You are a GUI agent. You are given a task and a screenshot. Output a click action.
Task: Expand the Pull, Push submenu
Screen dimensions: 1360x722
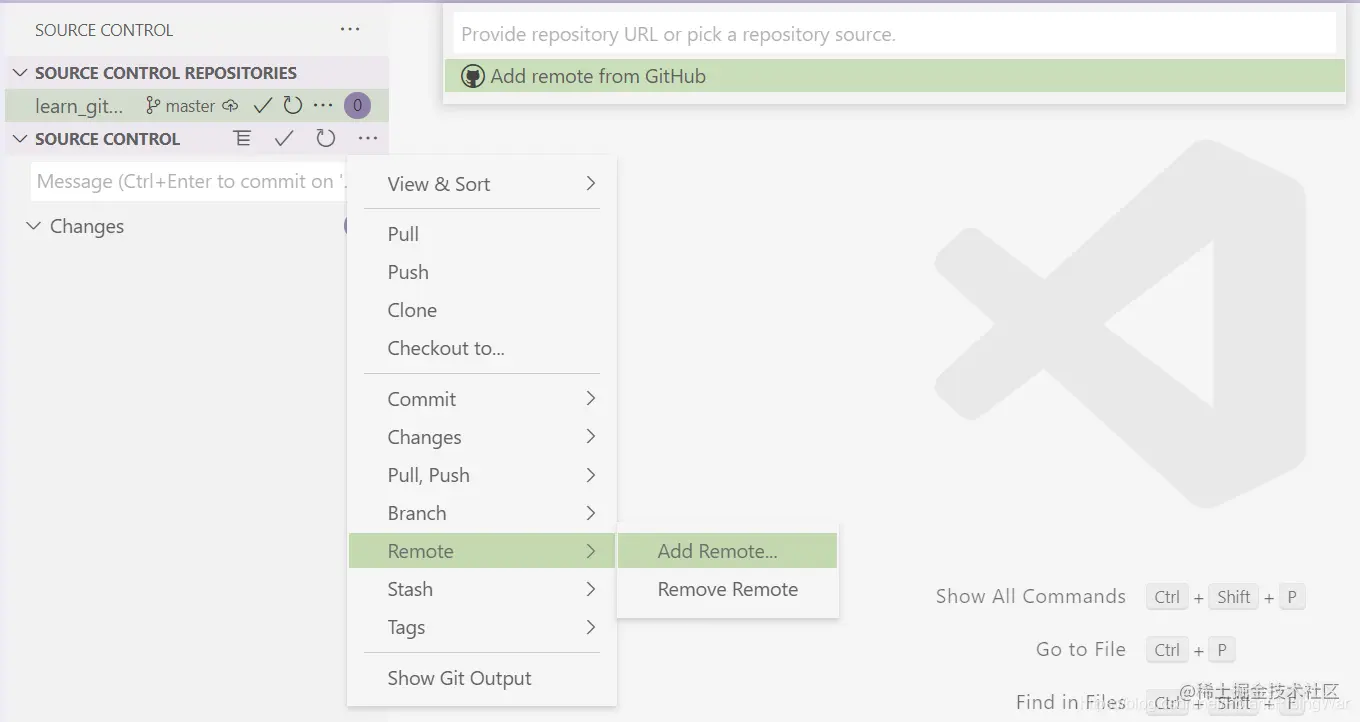click(x=481, y=475)
